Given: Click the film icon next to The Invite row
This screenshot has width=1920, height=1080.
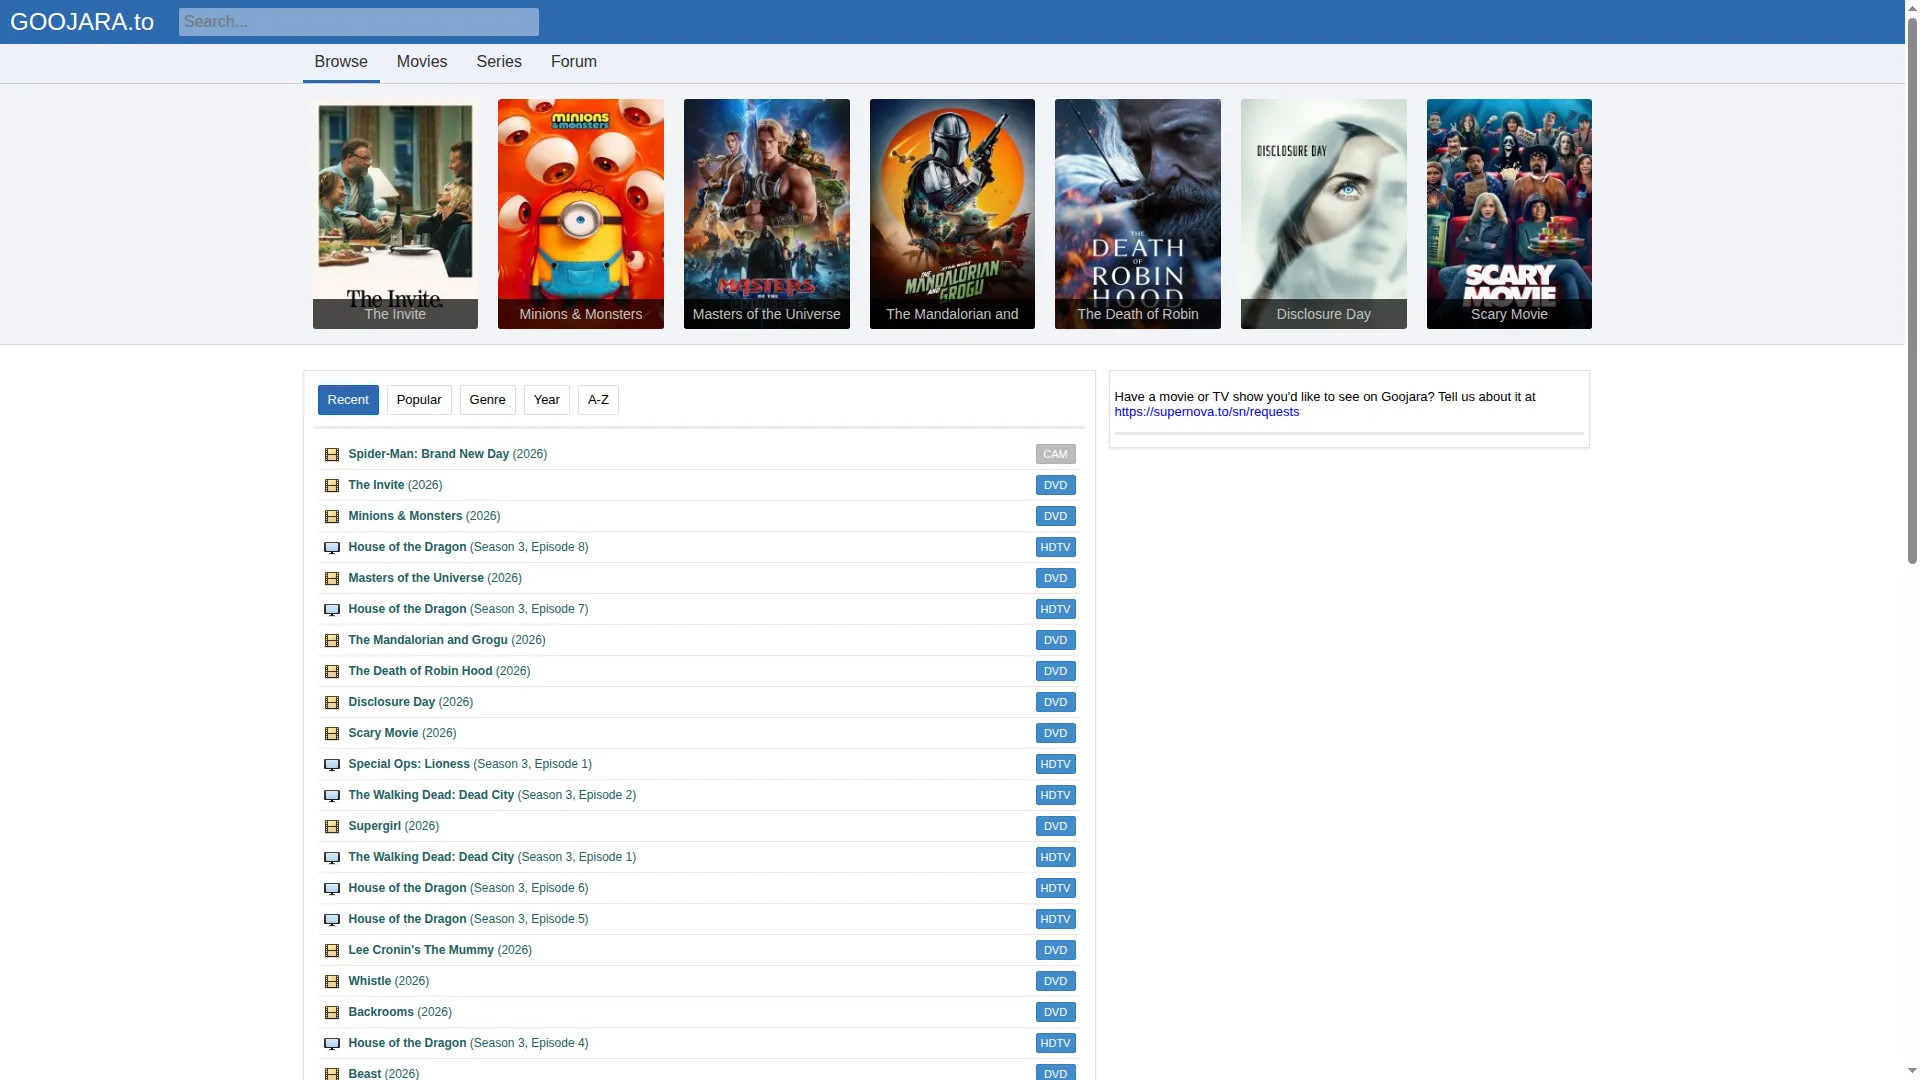Looking at the screenshot, I should click(332, 486).
